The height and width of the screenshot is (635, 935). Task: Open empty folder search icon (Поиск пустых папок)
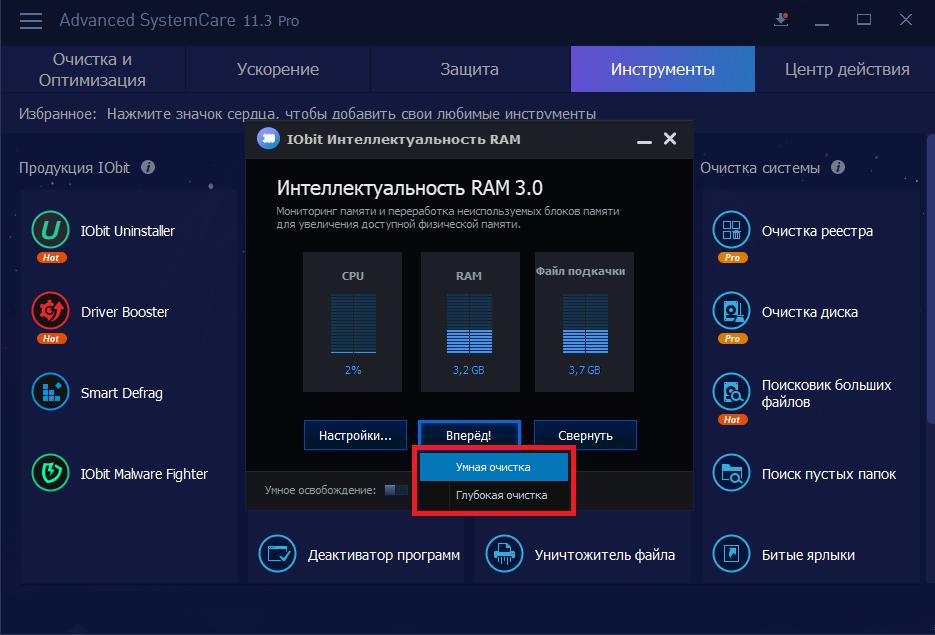731,473
